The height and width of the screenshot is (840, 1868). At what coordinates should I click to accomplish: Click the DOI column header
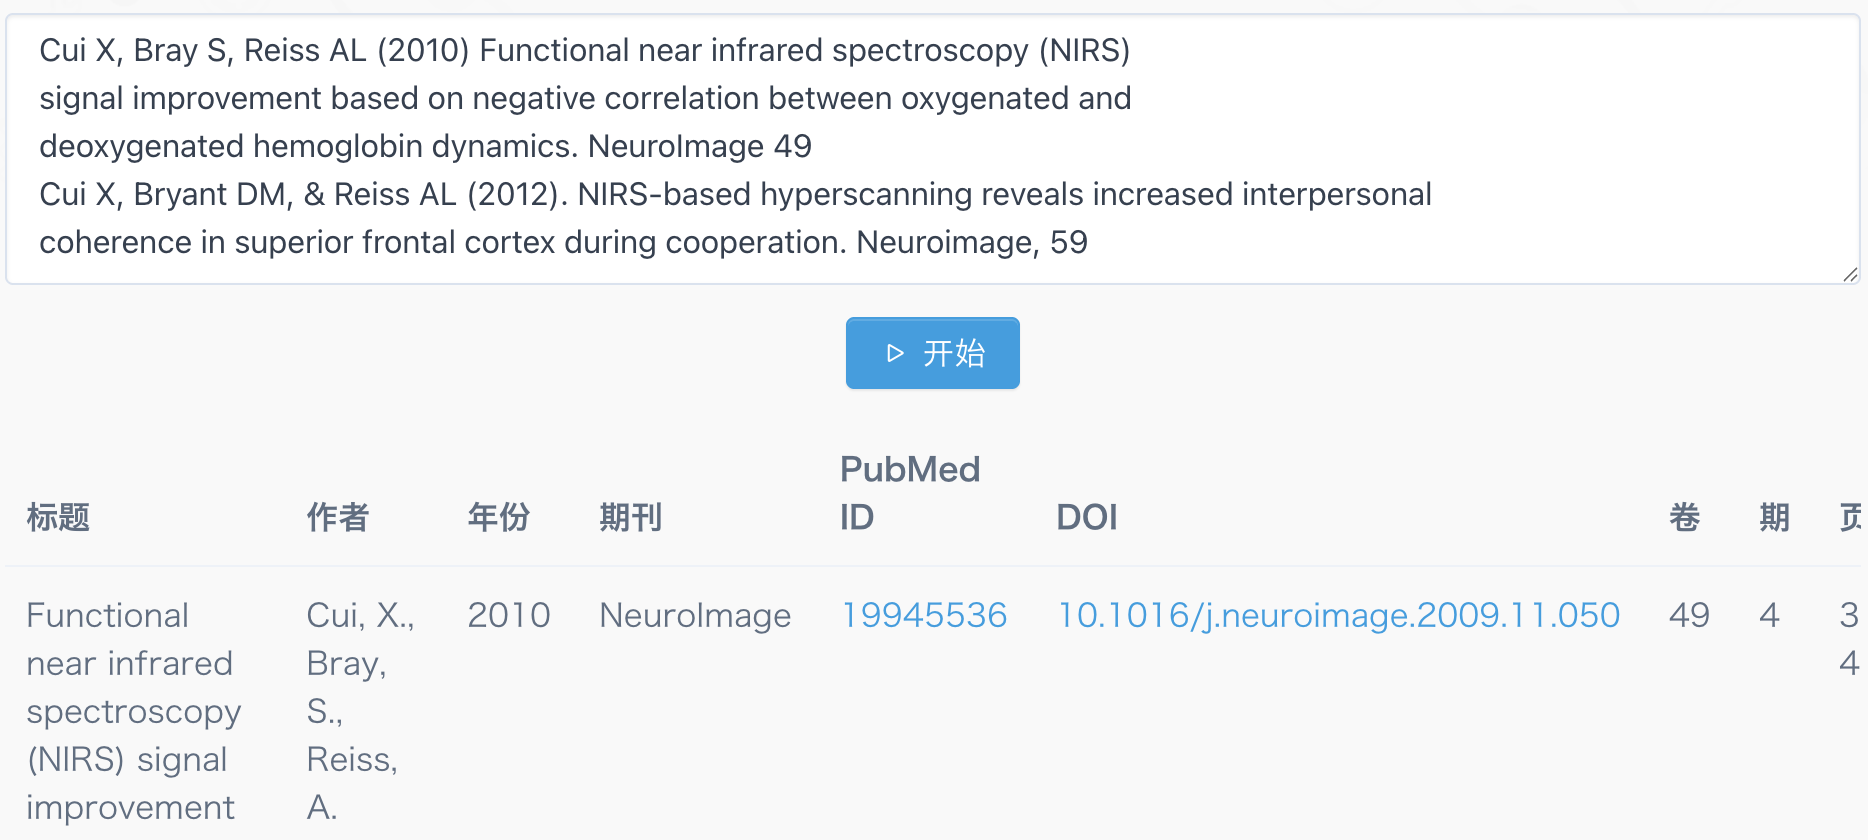1087,517
